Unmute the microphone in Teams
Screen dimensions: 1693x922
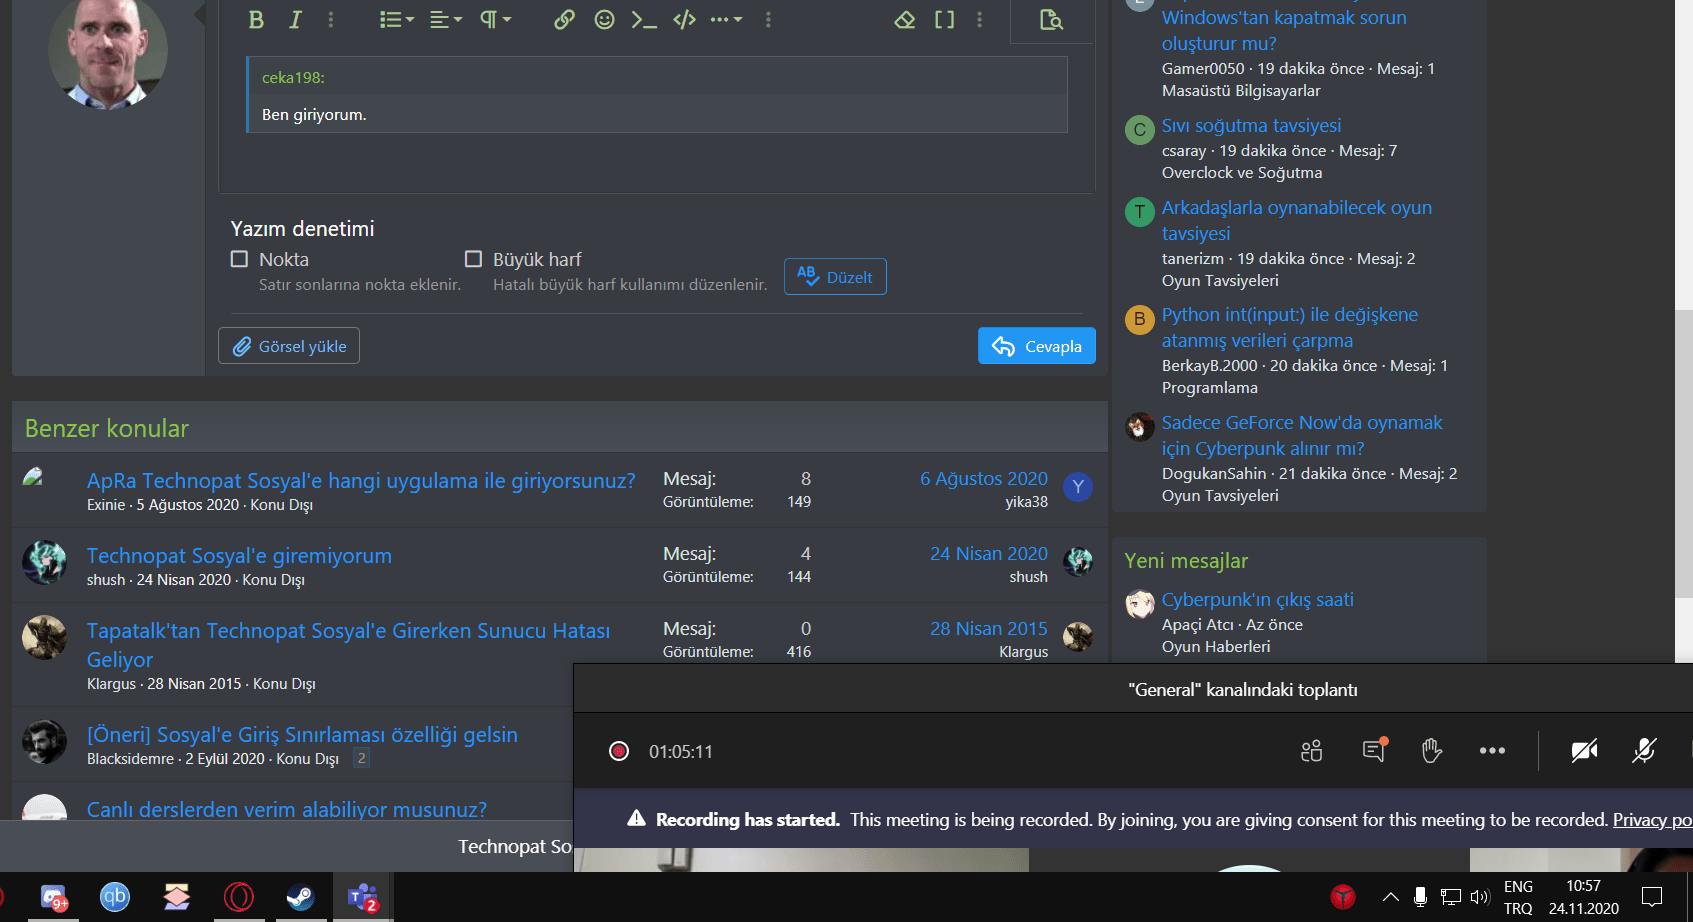point(1644,751)
